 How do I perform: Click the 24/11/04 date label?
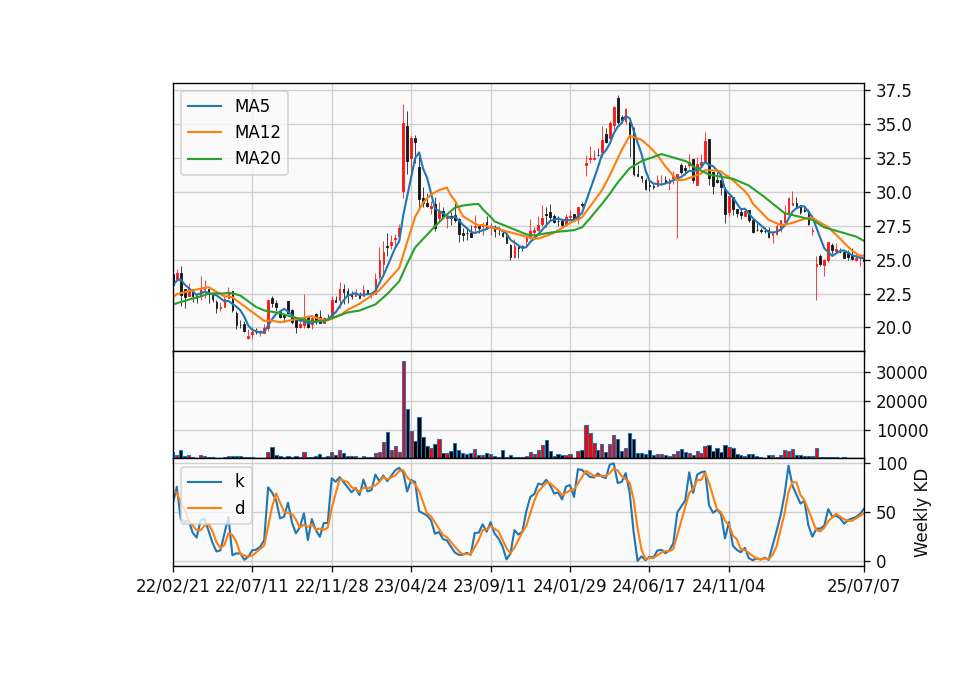pos(728,586)
